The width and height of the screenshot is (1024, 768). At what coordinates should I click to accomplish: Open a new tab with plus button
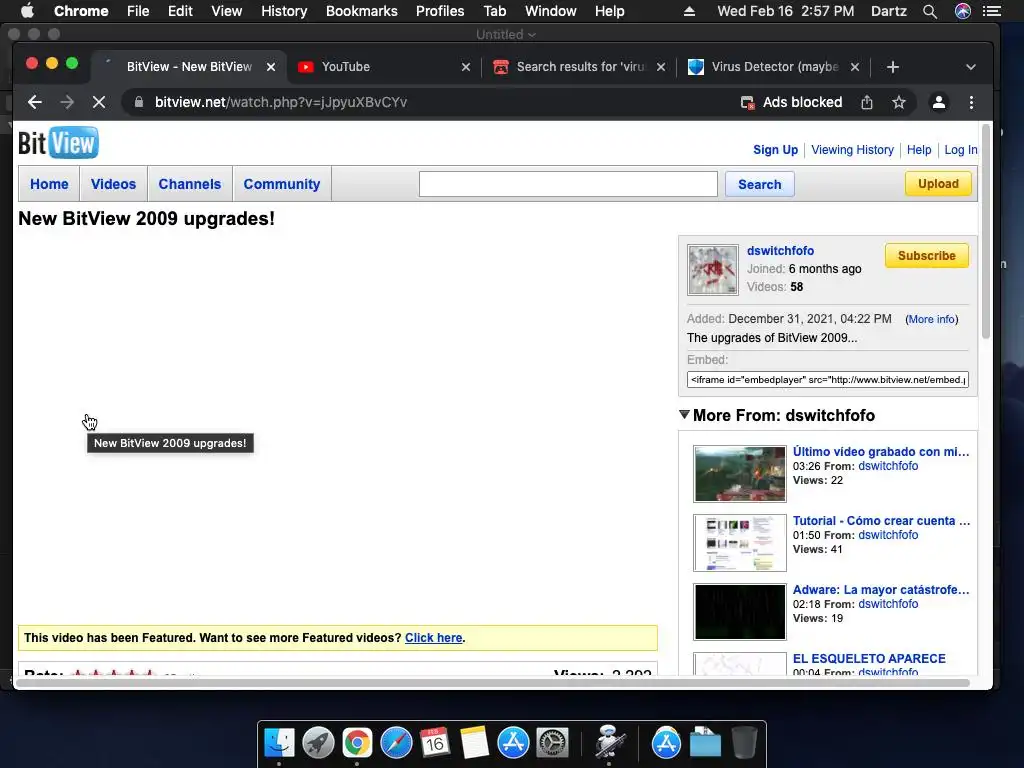coord(893,67)
